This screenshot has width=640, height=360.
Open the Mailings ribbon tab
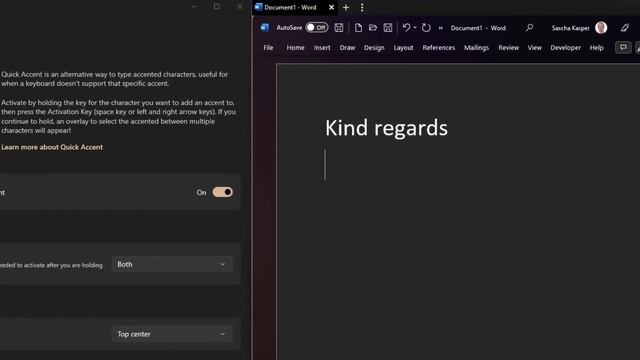[x=476, y=48]
